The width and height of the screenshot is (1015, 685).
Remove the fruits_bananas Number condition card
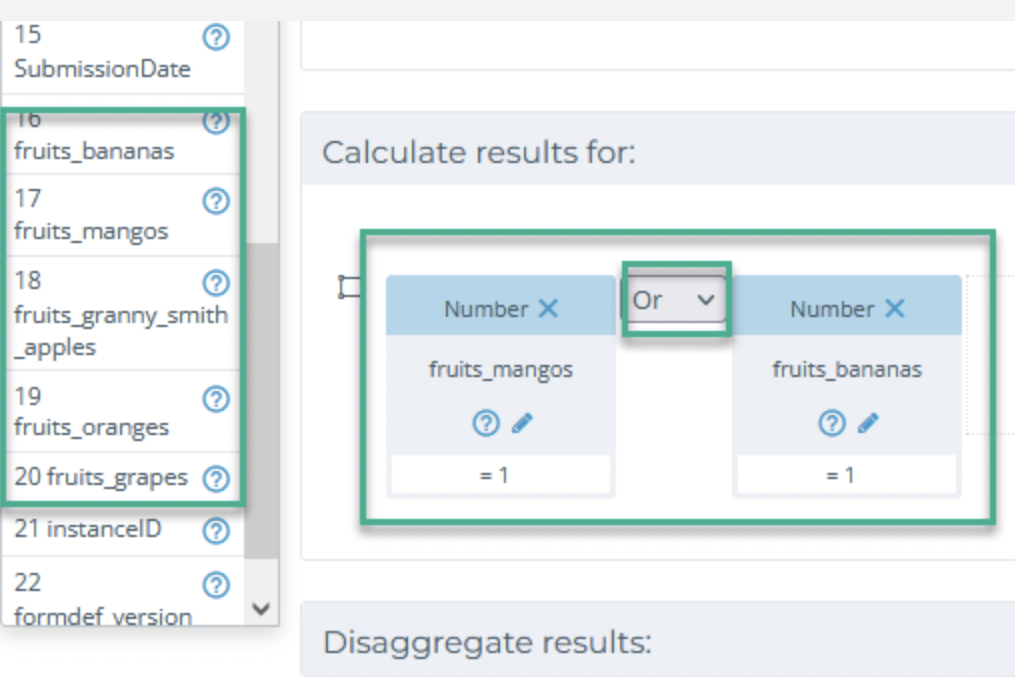click(895, 308)
